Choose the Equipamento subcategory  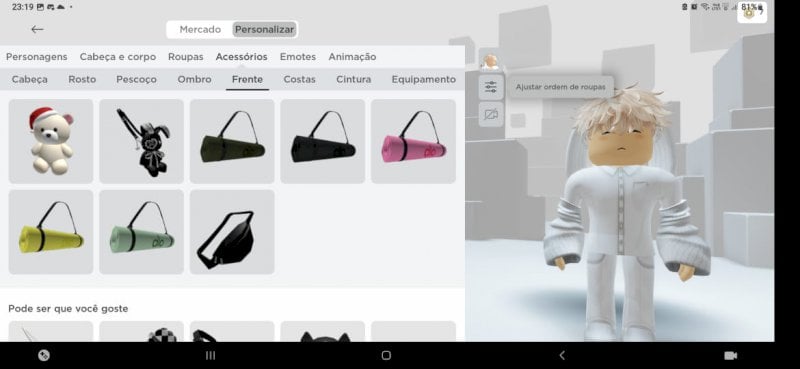point(423,80)
